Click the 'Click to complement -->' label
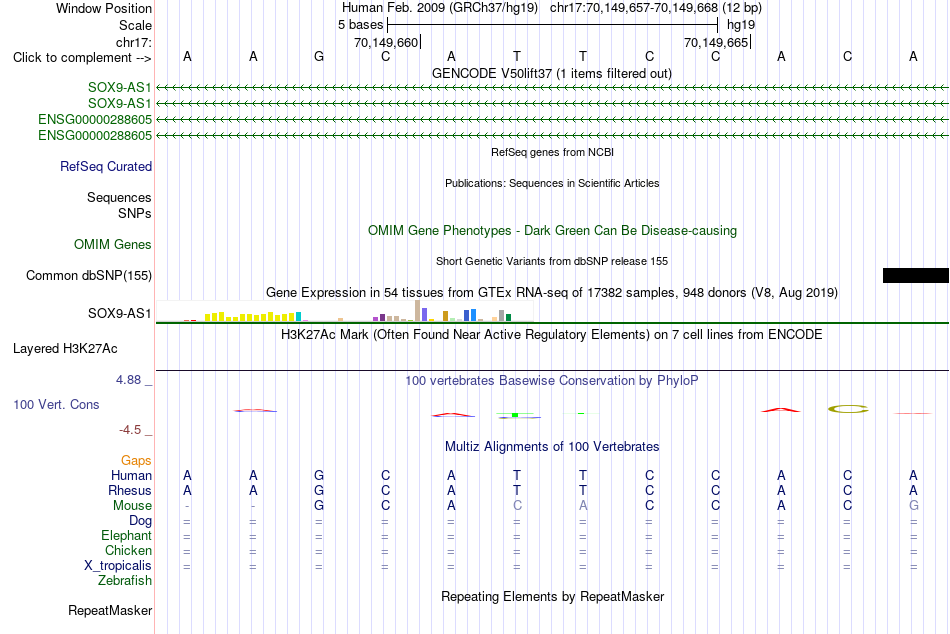This screenshot has height=634, width=950. pyautogui.click(x=82, y=58)
